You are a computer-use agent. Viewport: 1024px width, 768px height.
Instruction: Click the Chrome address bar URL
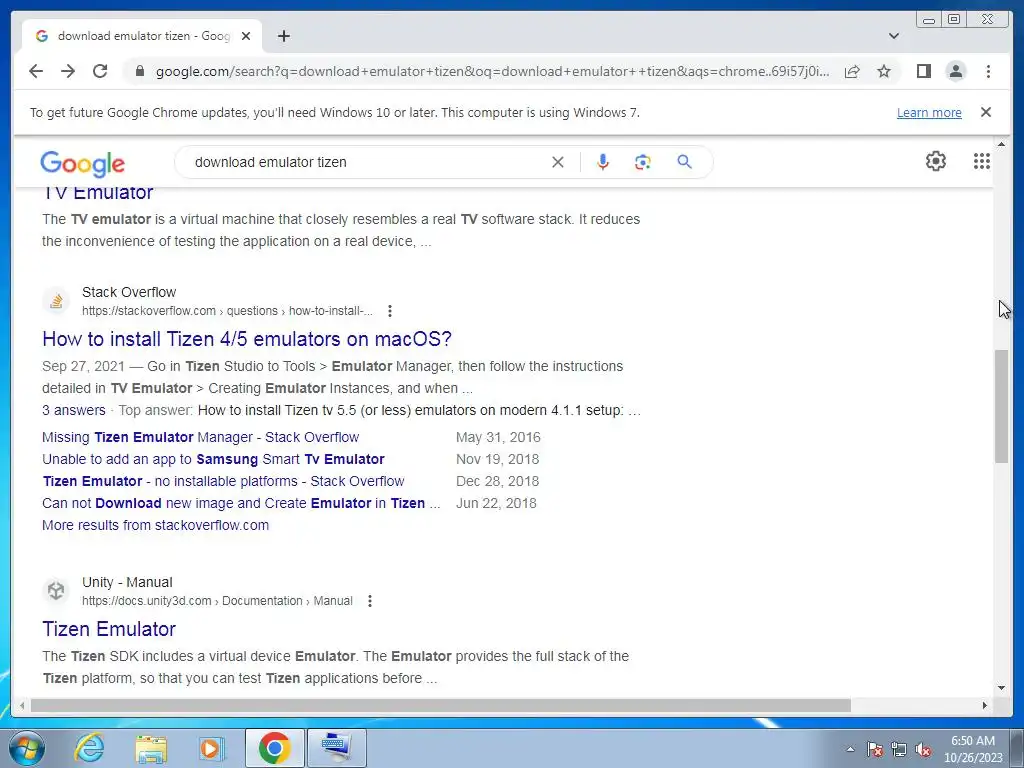point(492,71)
